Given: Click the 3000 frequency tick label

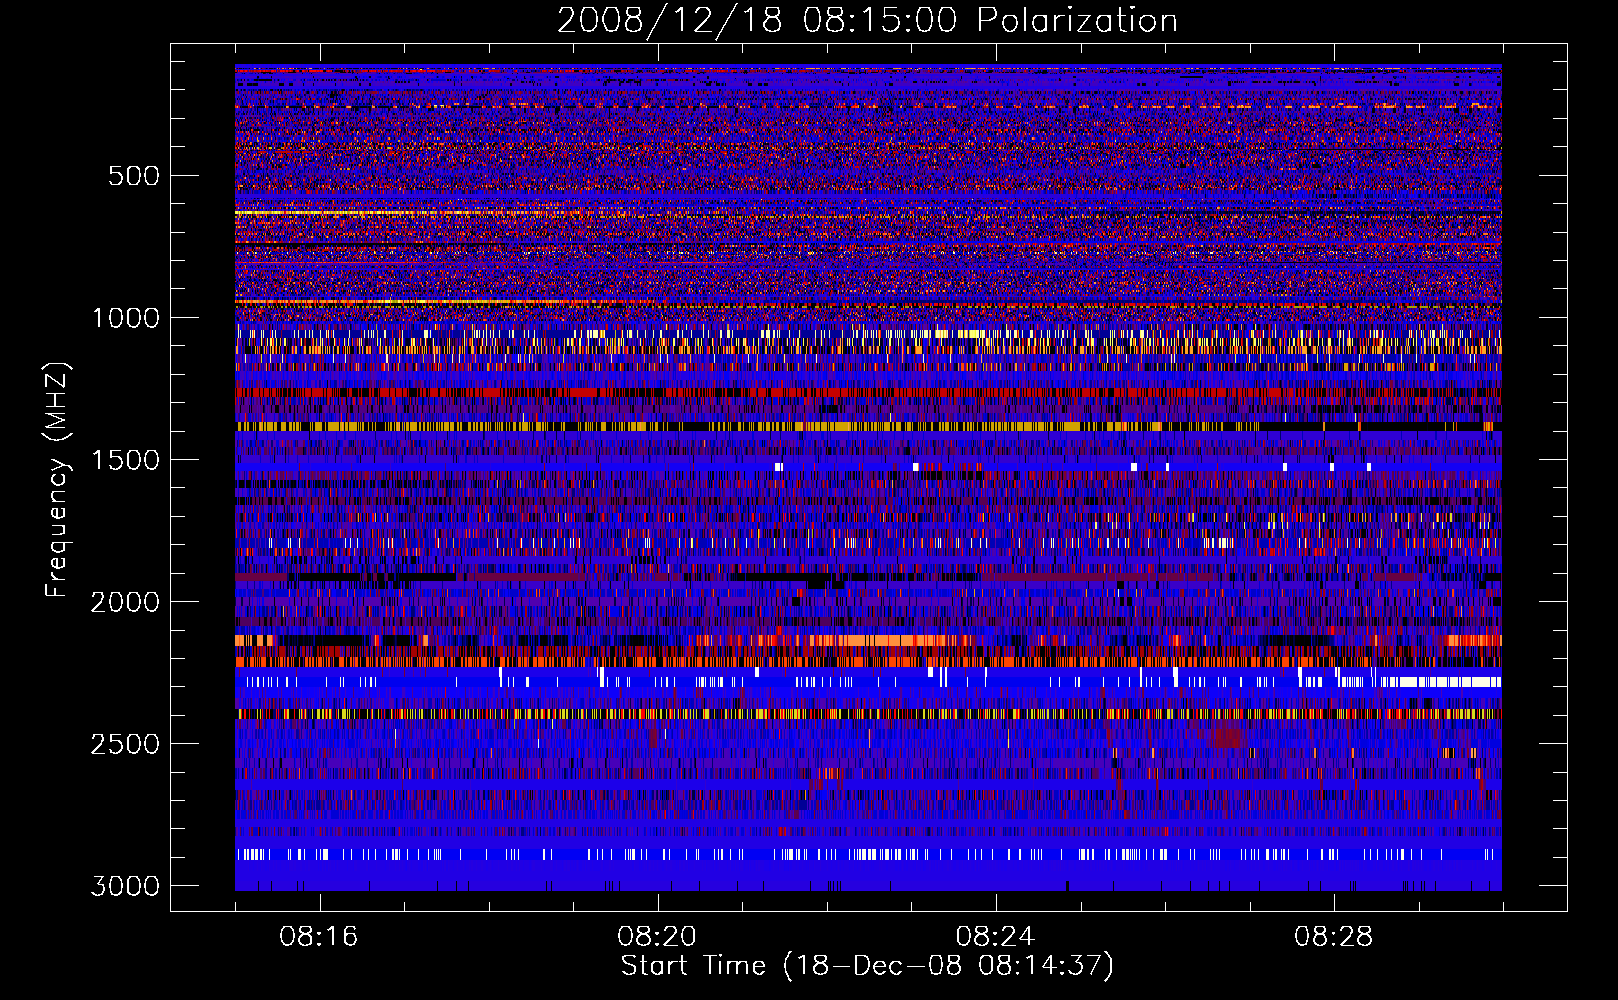Looking at the screenshot, I should pos(125,886).
